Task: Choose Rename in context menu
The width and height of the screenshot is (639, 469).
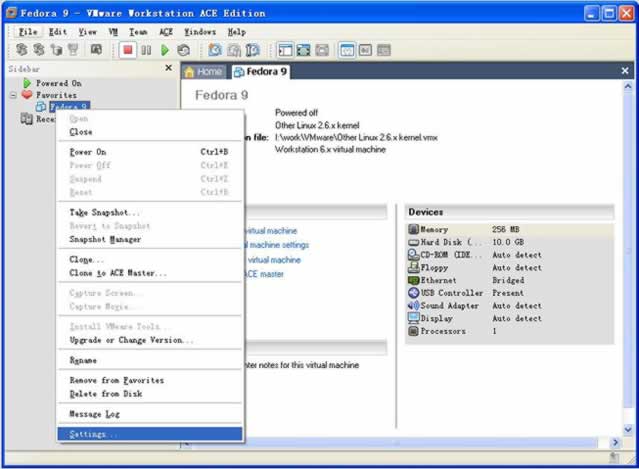Action: tap(150, 360)
